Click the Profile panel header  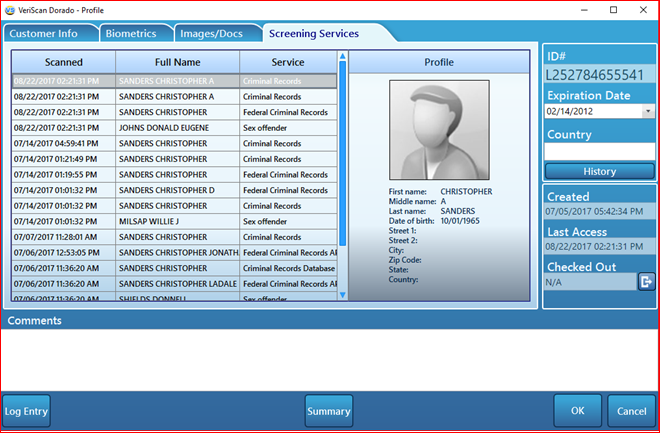point(439,62)
